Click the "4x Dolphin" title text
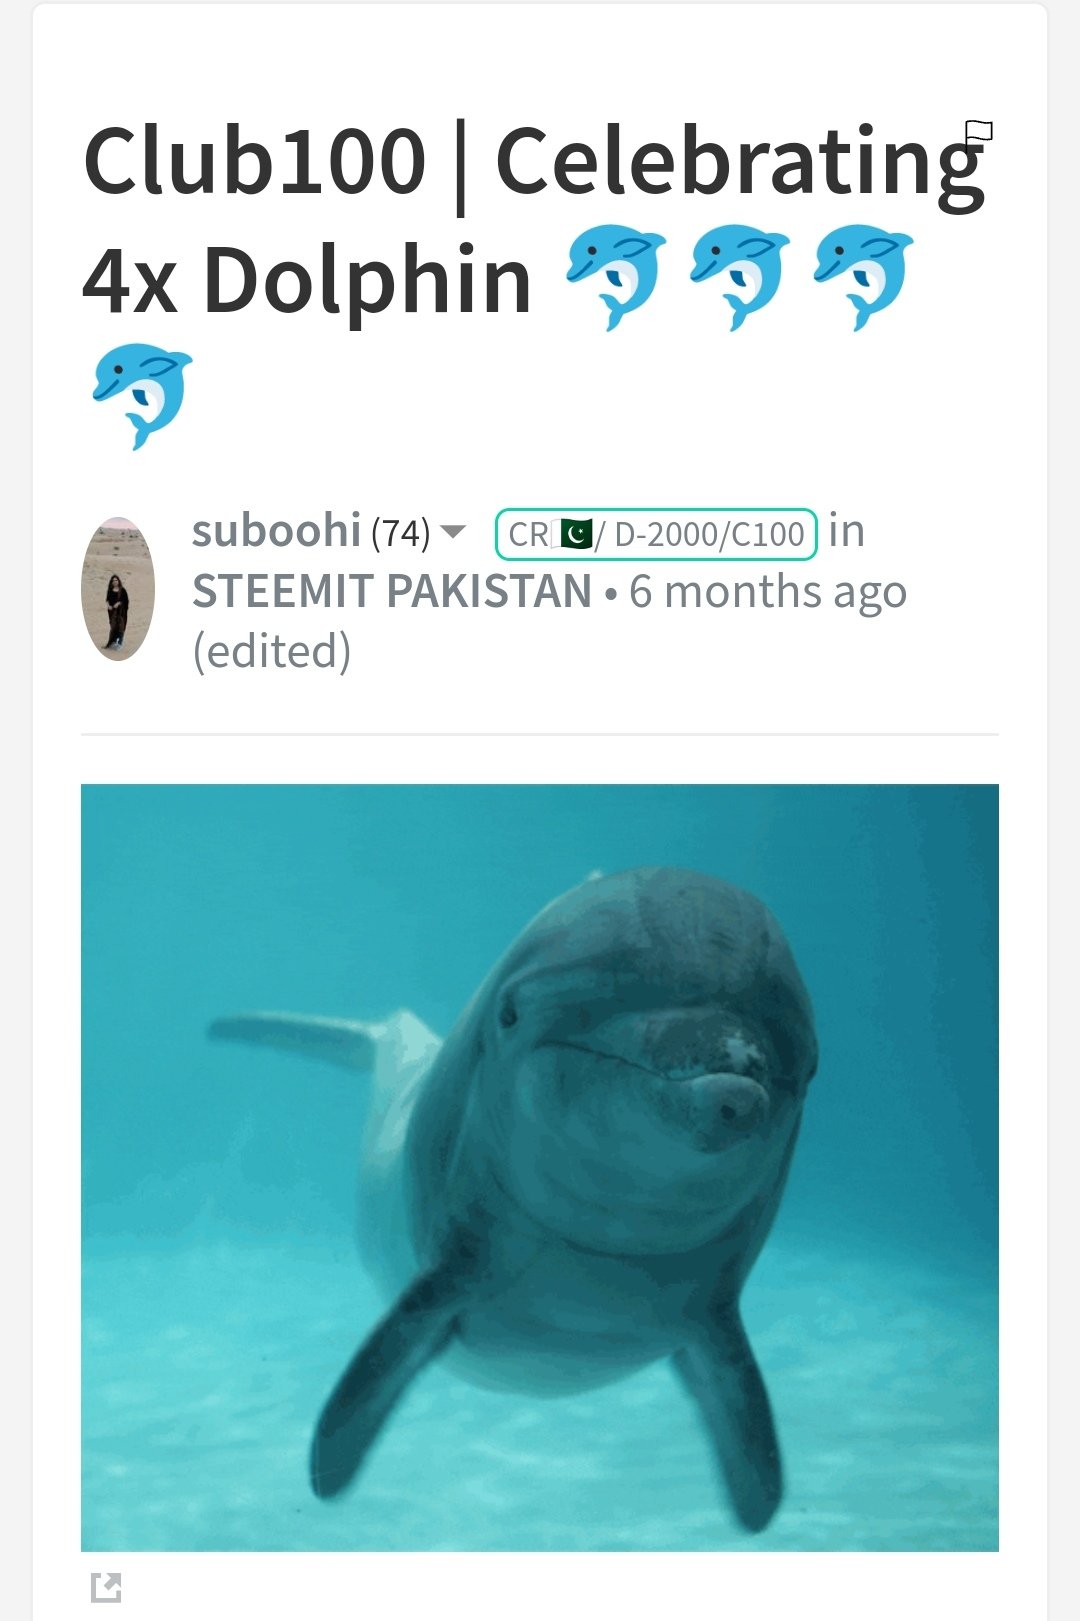Screen dimensions: 1080x1621 (306, 282)
